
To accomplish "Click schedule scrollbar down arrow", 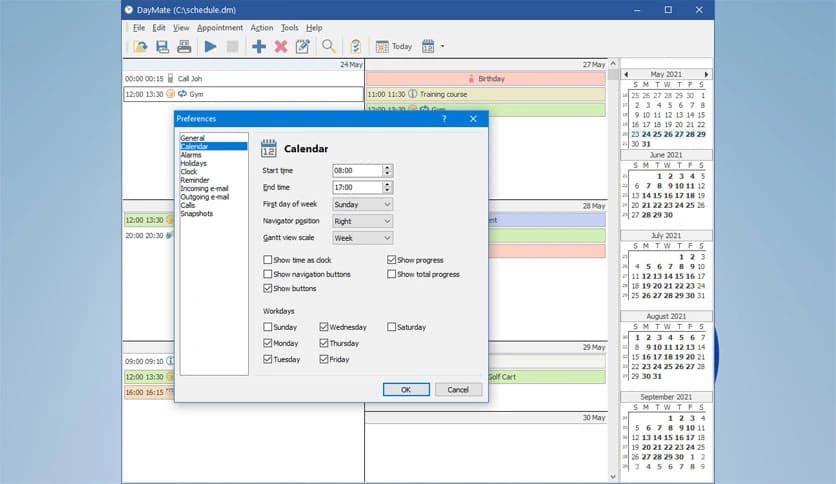I will click(613, 477).
